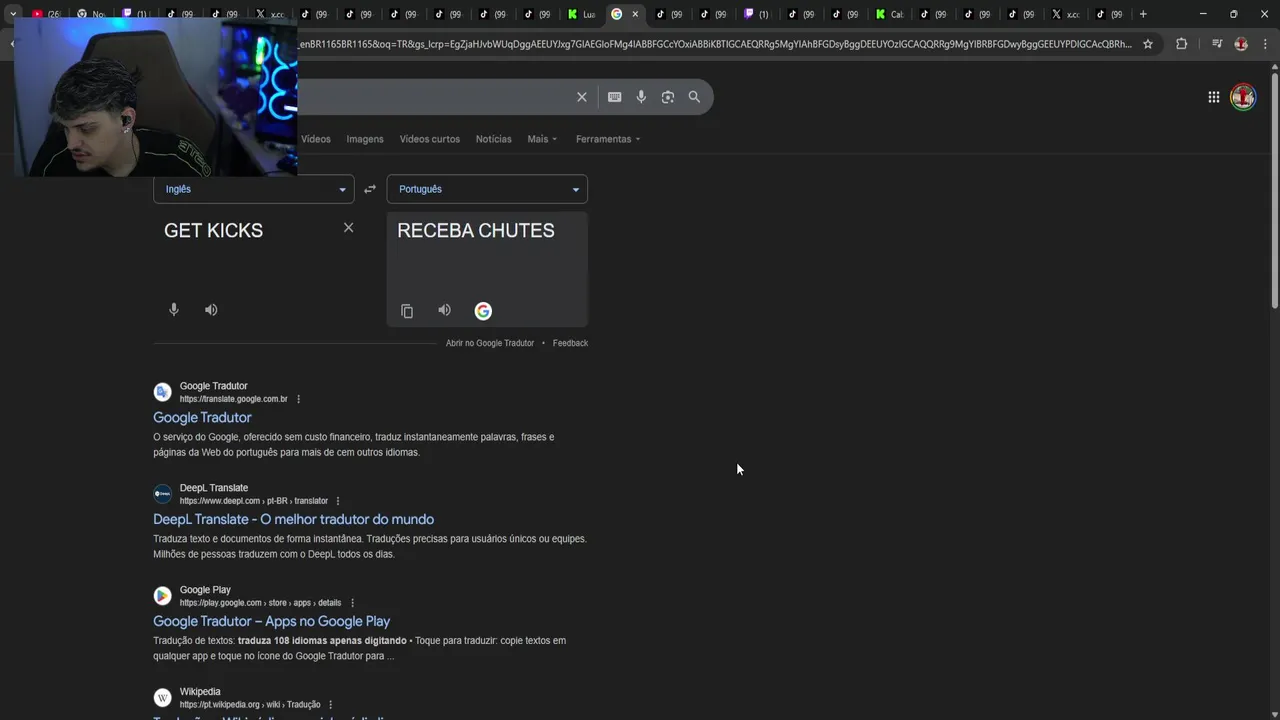Open the Chrome three-dot menu
Screen dimensions: 1280x720
coord(1265,44)
